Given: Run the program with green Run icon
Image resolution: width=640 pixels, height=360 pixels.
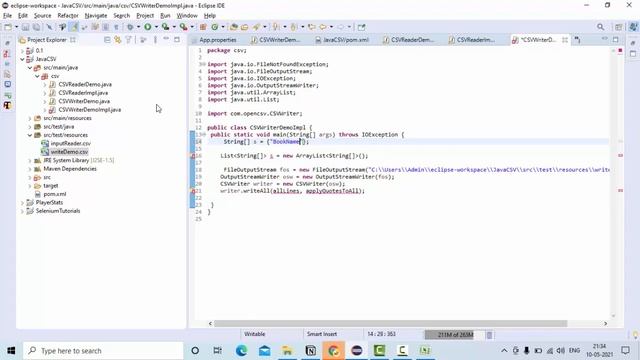Looking at the screenshot, I should click(147, 27).
